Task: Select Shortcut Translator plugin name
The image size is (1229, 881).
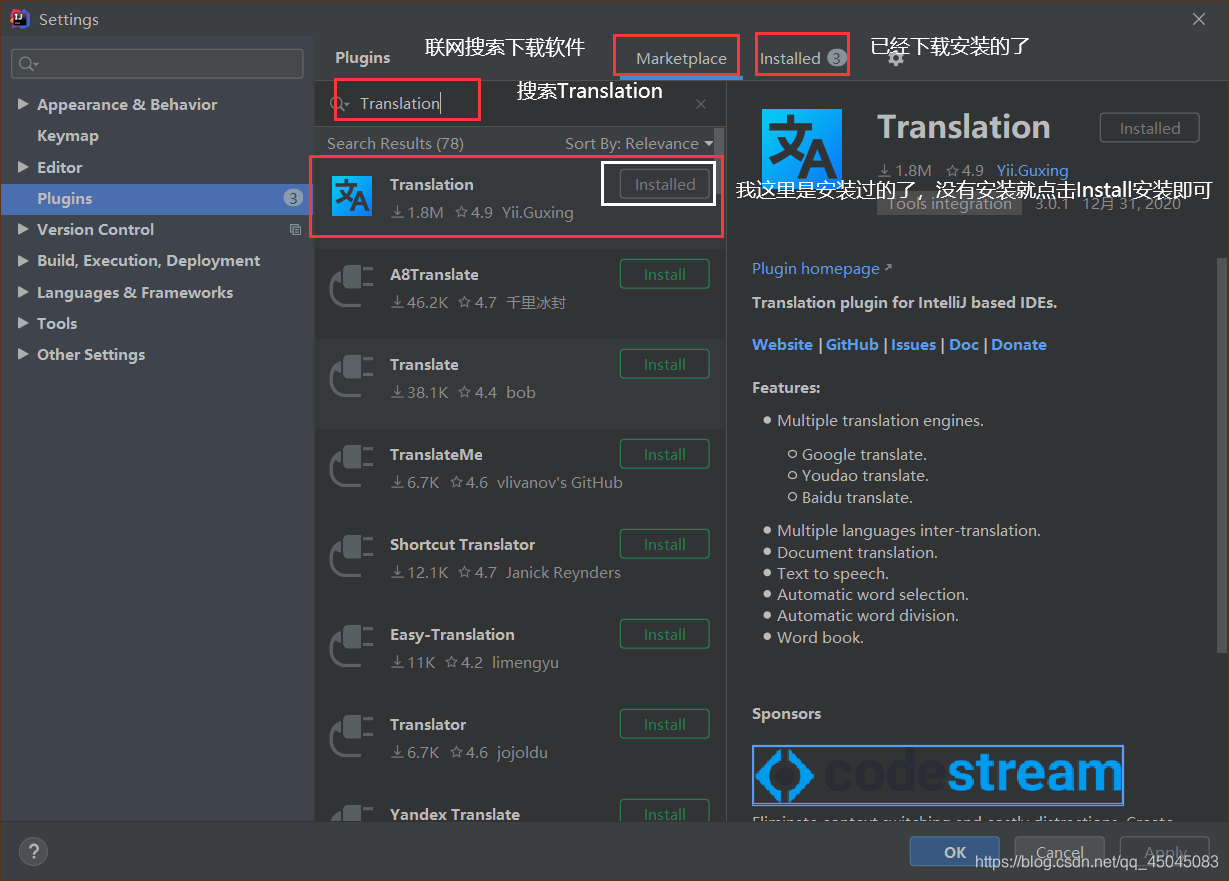Action: [462, 545]
